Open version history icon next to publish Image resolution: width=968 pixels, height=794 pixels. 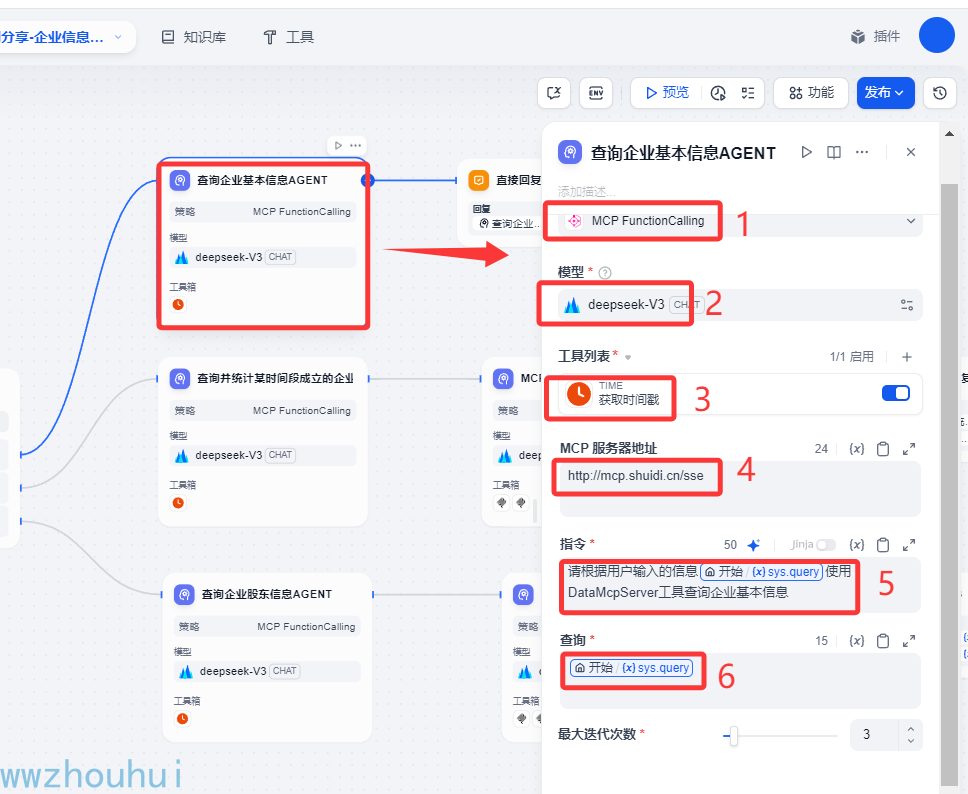tap(940, 93)
